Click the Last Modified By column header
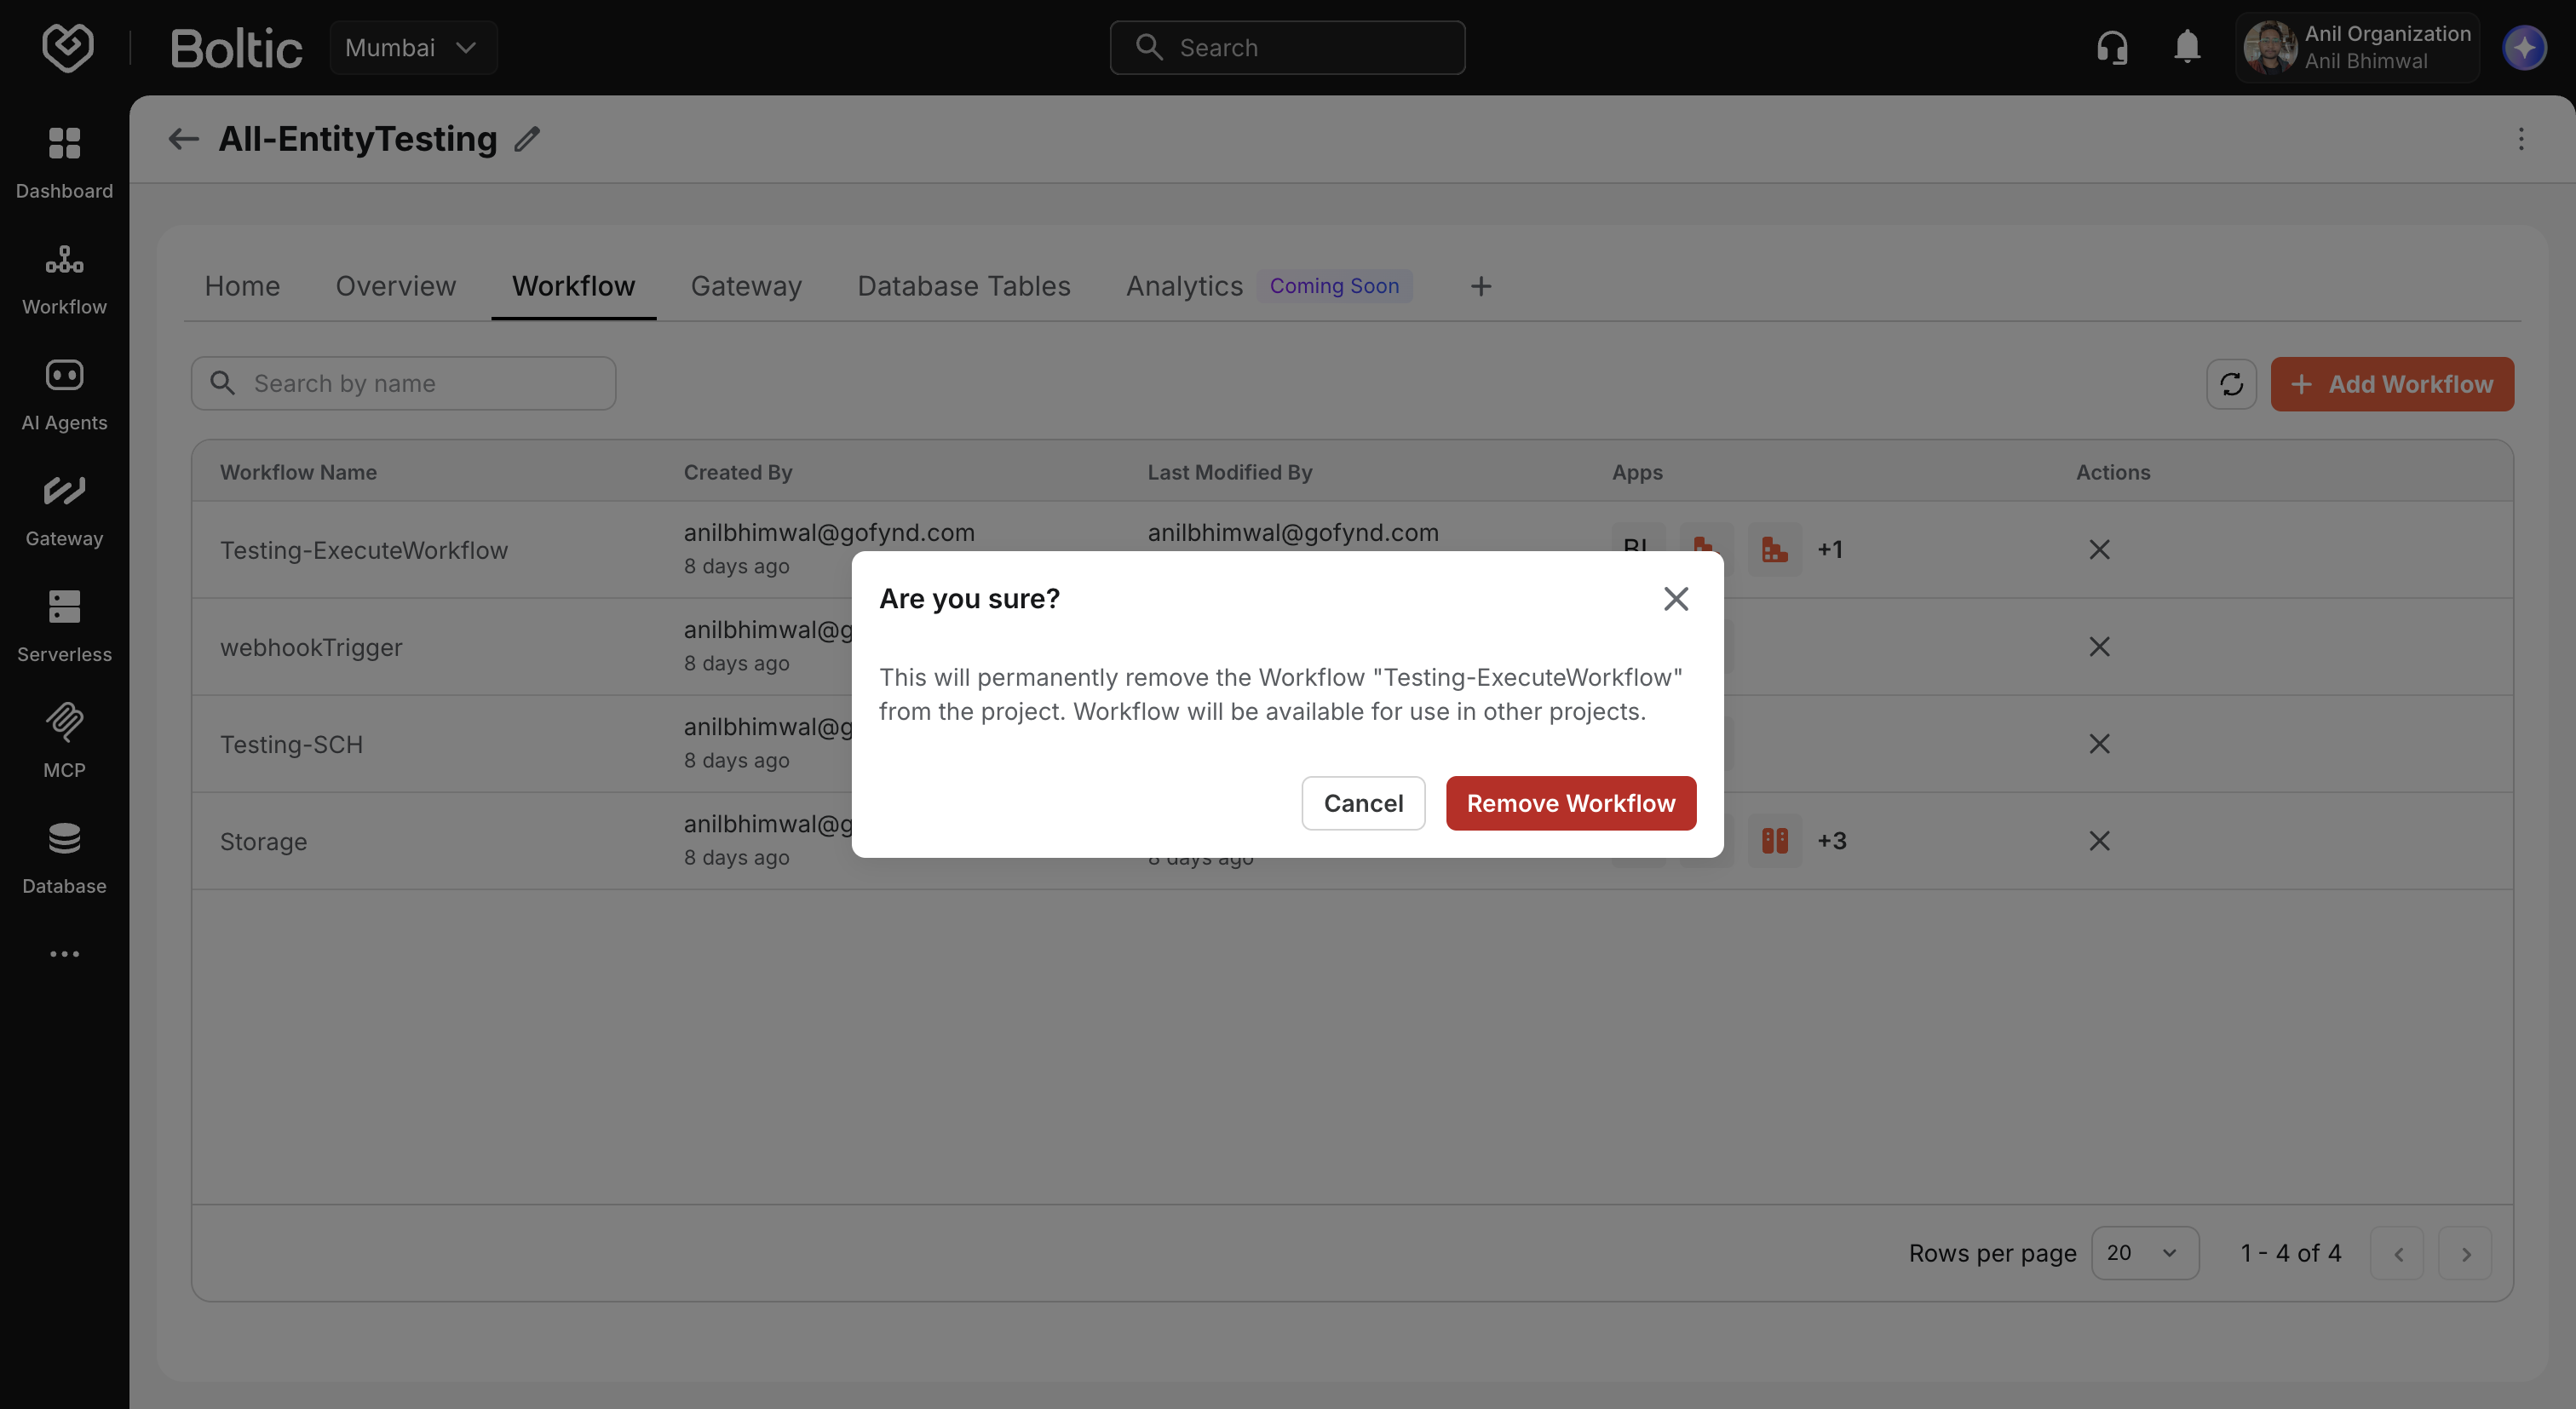Screen dimensions: 2576x1409 [1229, 472]
